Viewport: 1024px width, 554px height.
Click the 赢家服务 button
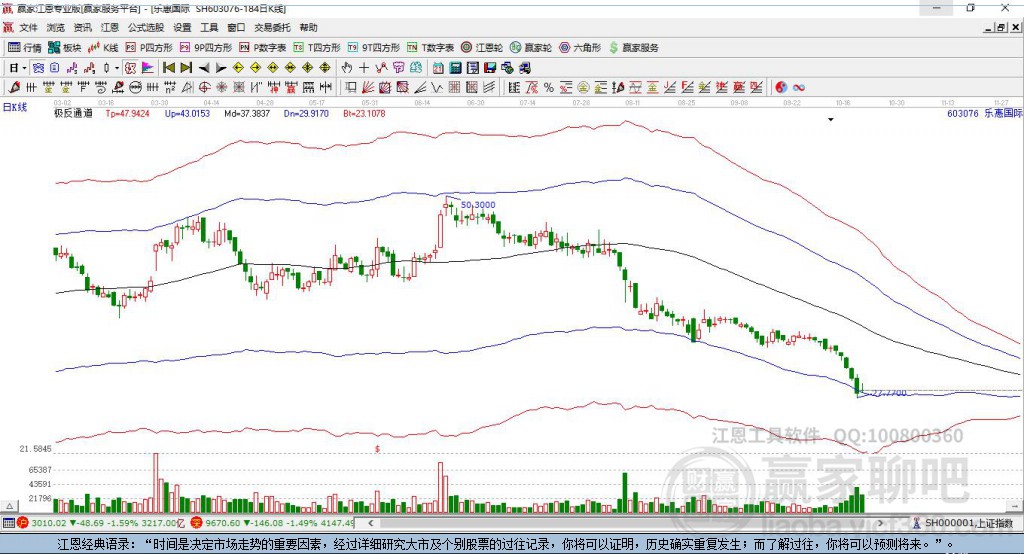[x=633, y=48]
